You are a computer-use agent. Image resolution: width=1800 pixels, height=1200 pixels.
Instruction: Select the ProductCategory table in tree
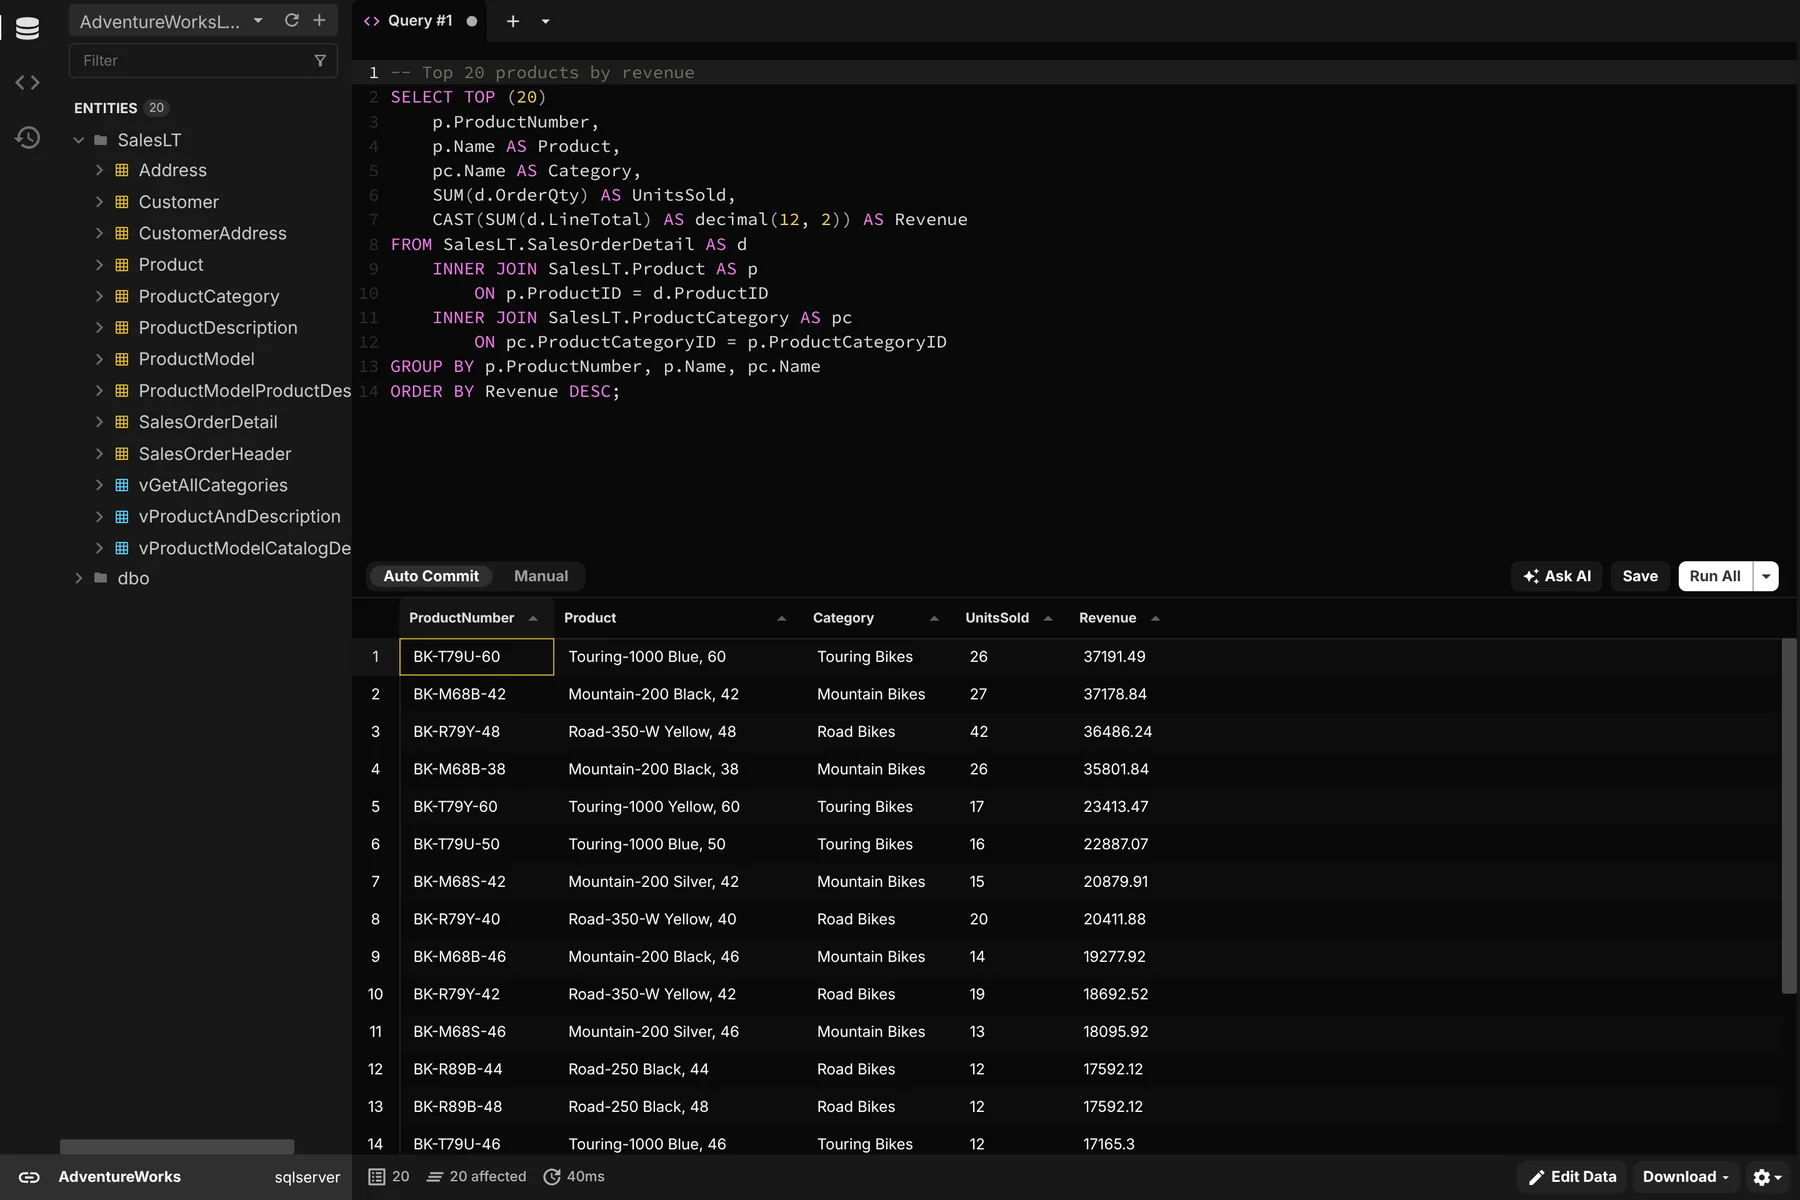[209, 296]
